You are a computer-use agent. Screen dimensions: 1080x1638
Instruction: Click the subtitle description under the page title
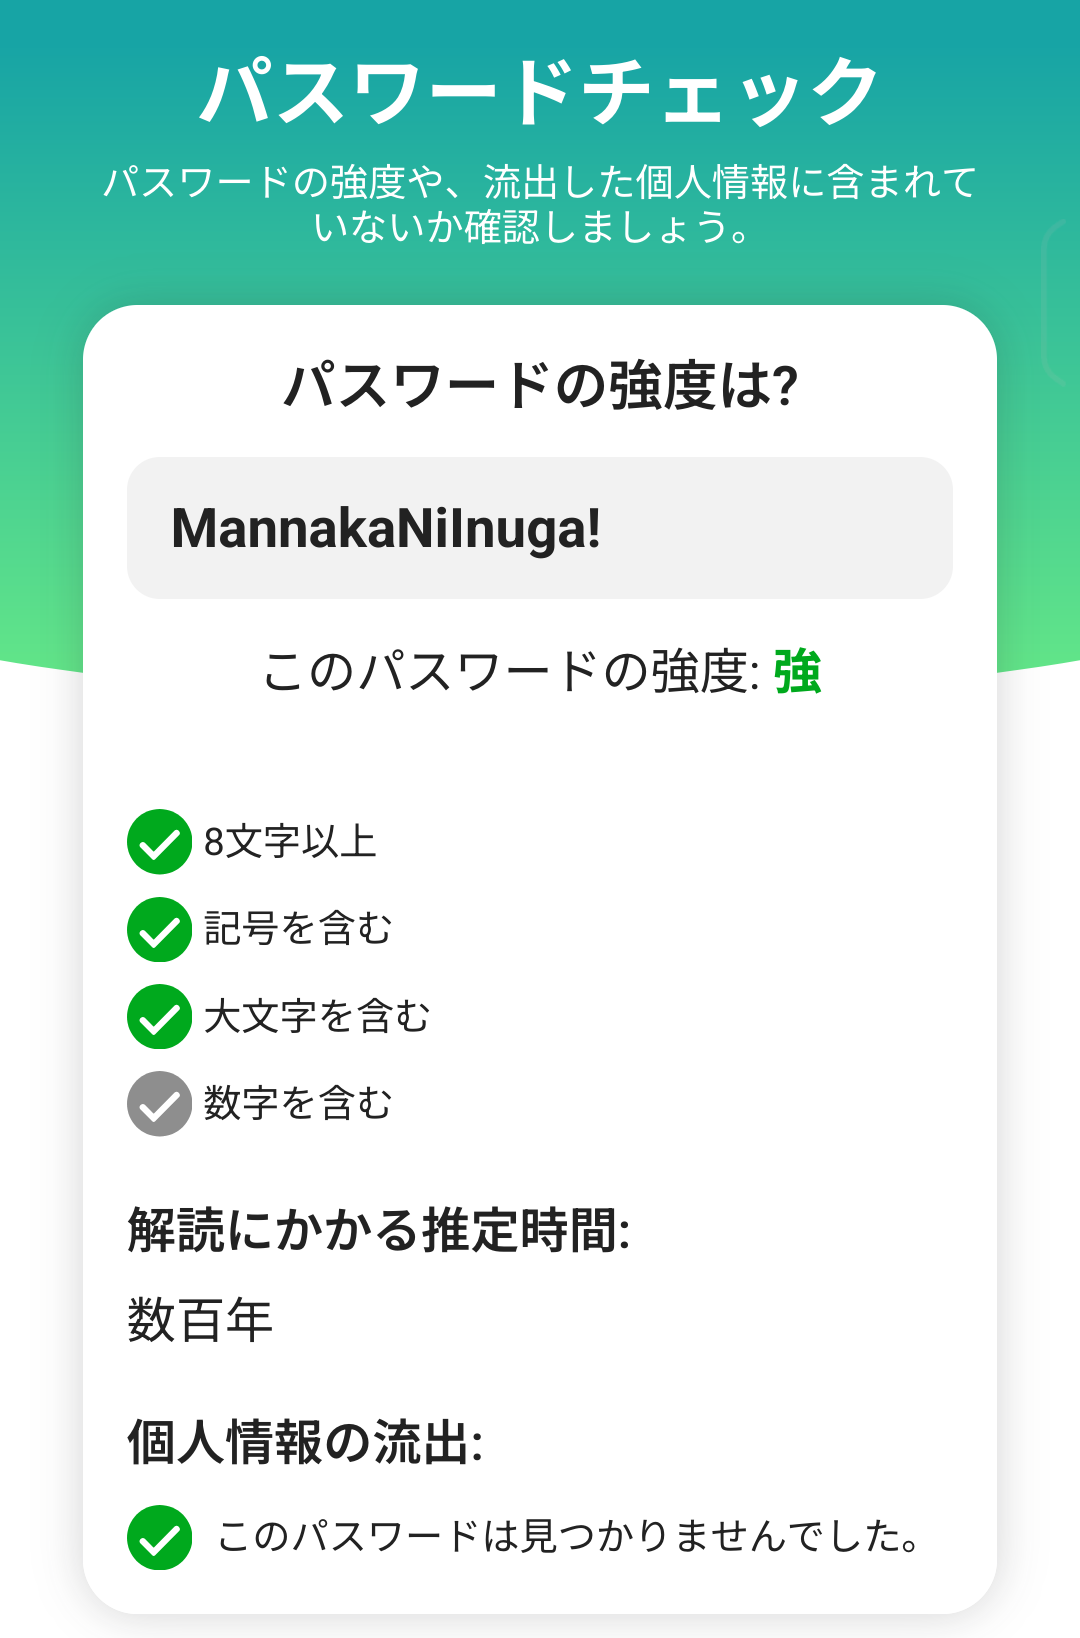pyautogui.click(x=540, y=204)
